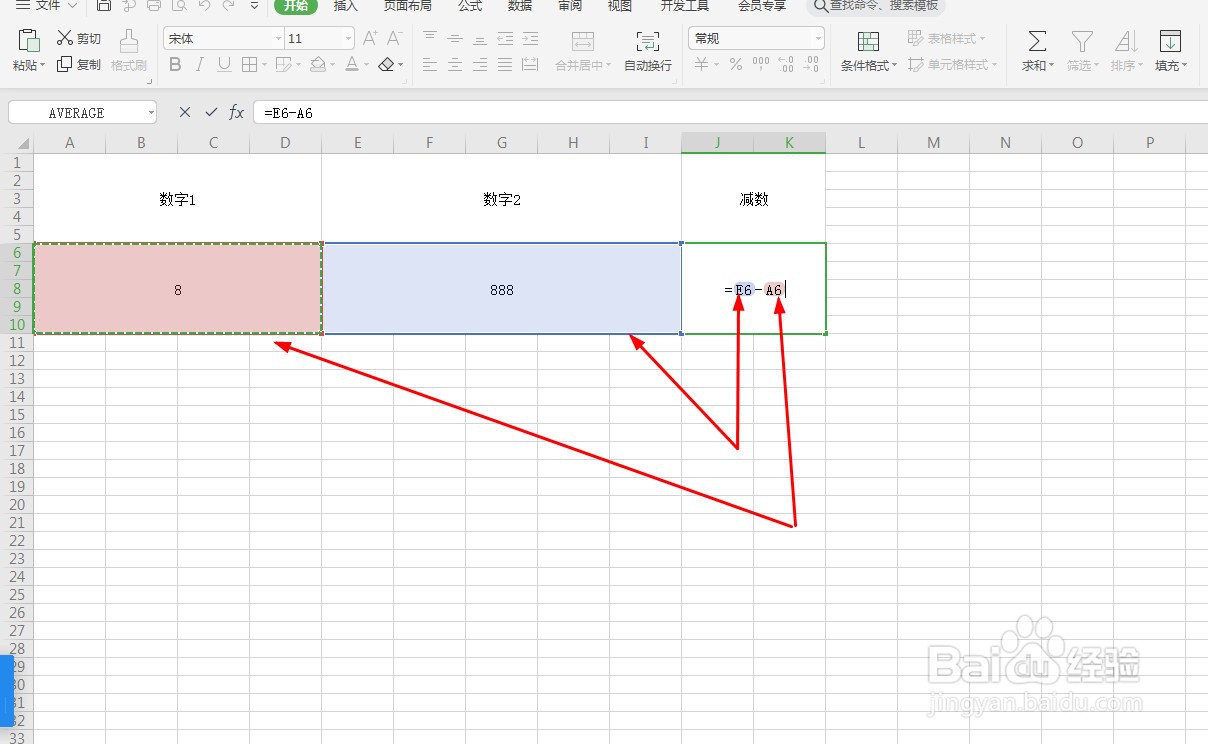Switch to the 开发工具 tab
This screenshot has width=1208, height=744.
[685, 5]
